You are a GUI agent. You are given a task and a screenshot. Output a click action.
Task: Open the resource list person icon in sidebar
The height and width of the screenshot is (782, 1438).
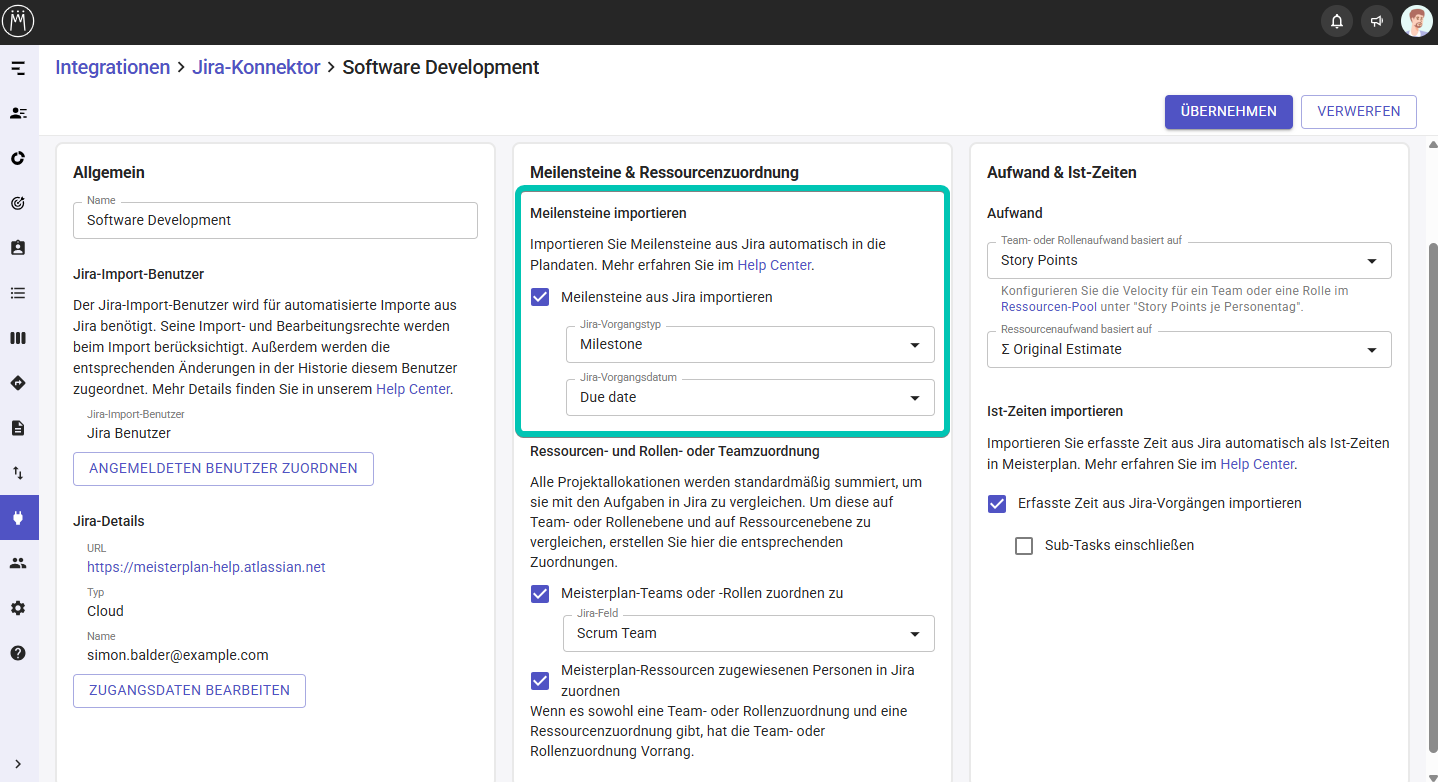pos(18,113)
